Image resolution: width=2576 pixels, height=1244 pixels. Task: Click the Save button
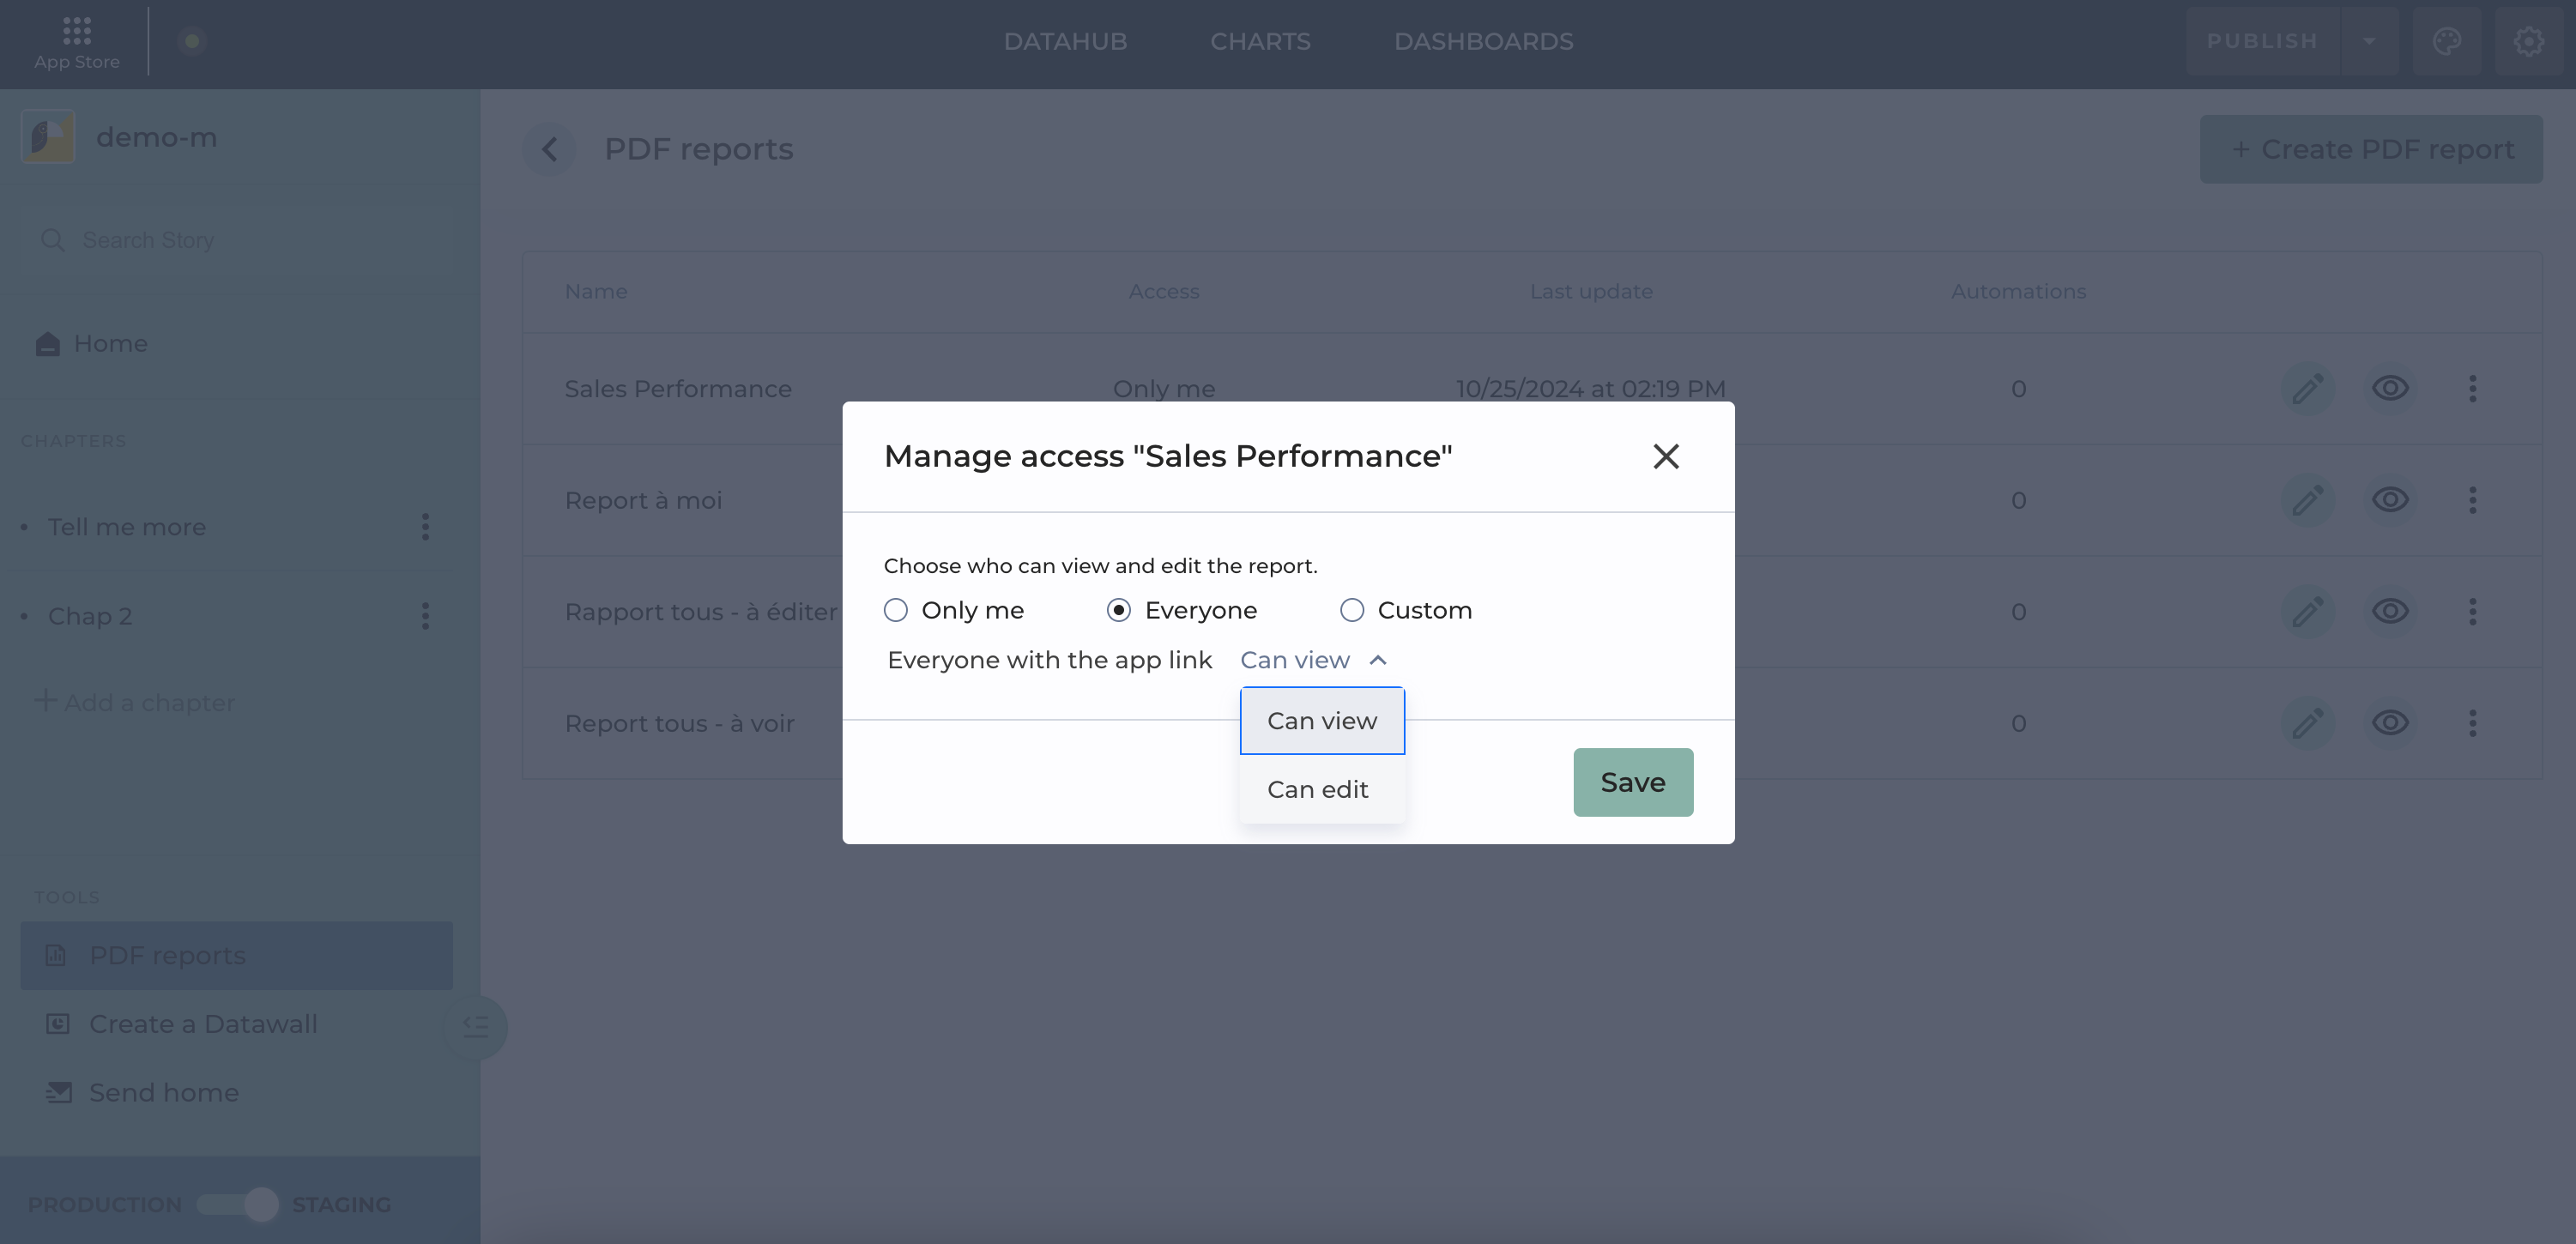tap(1632, 782)
